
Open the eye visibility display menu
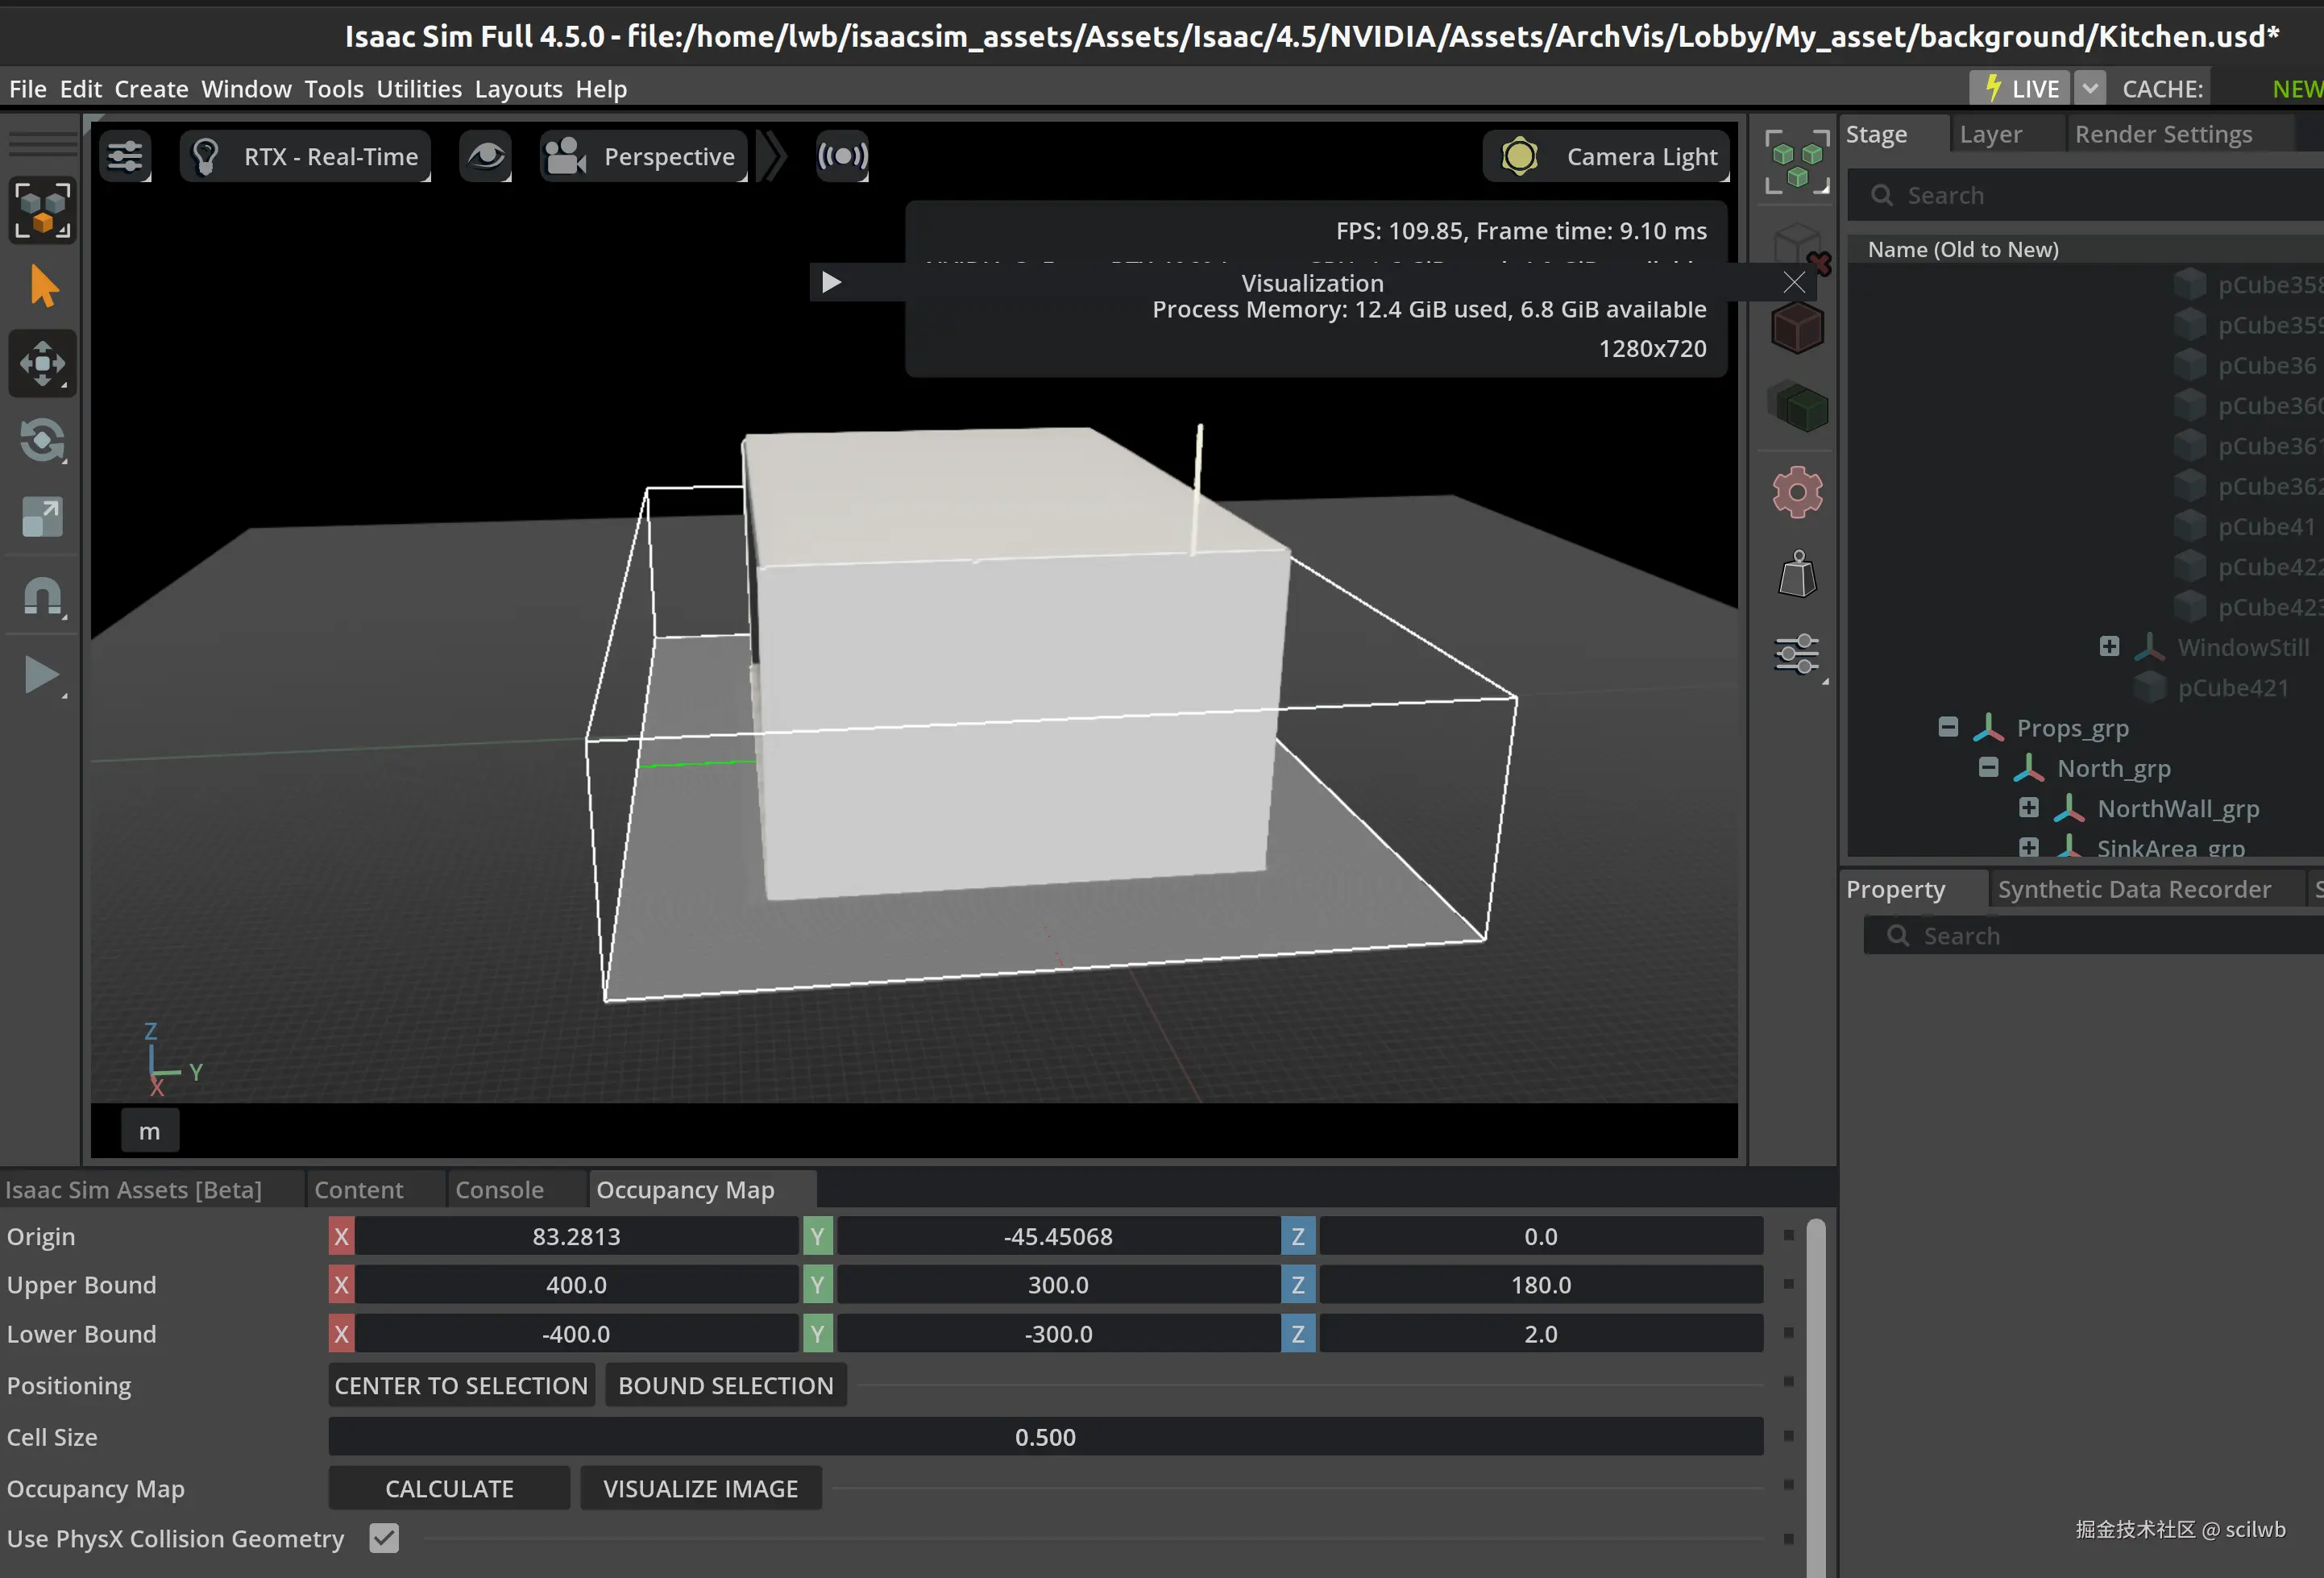(486, 157)
